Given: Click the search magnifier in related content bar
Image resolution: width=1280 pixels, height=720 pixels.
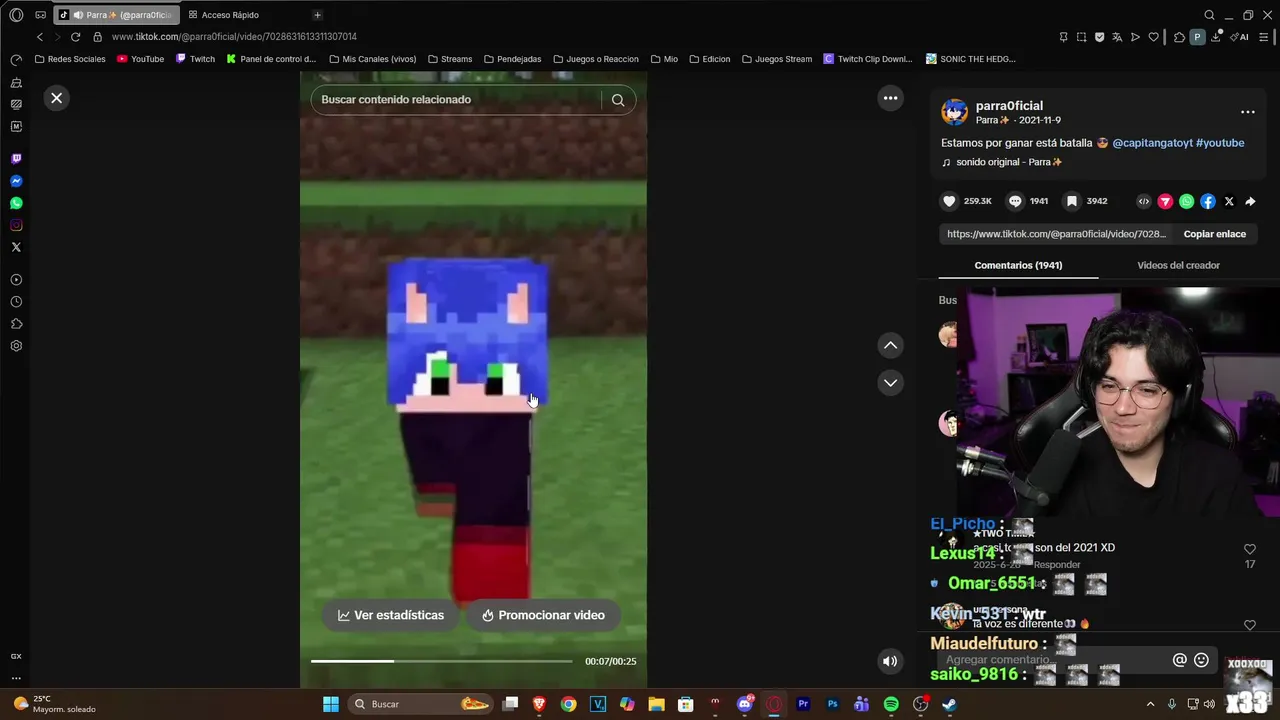Looking at the screenshot, I should click(618, 100).
